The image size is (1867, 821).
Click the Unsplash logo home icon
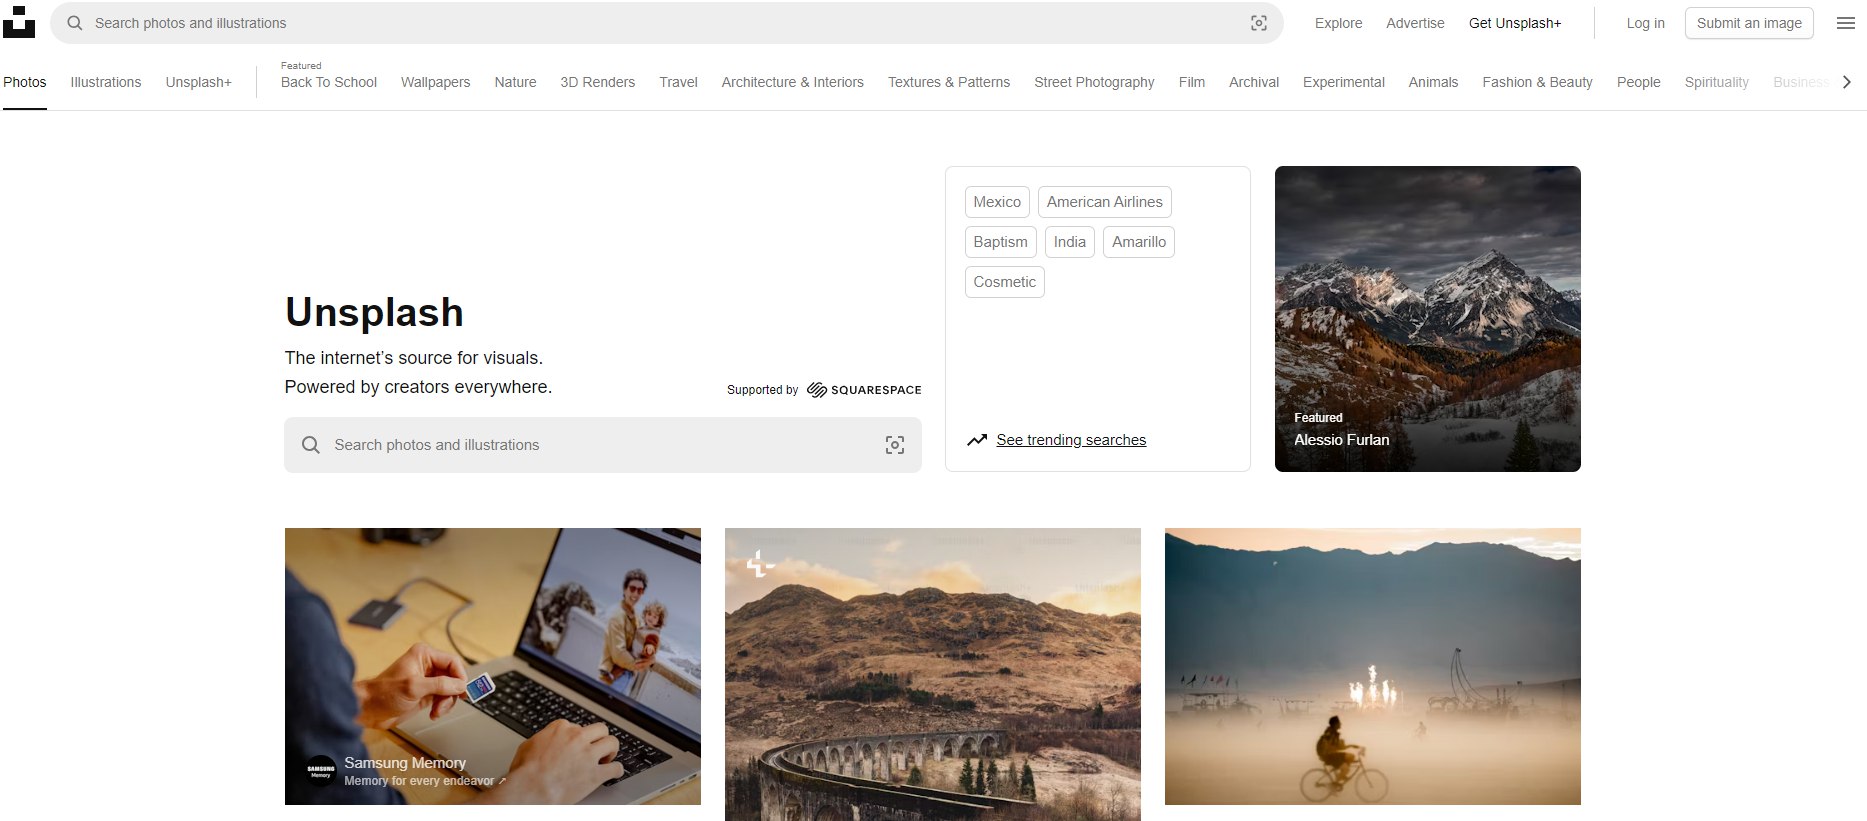(x=18, y=22)
